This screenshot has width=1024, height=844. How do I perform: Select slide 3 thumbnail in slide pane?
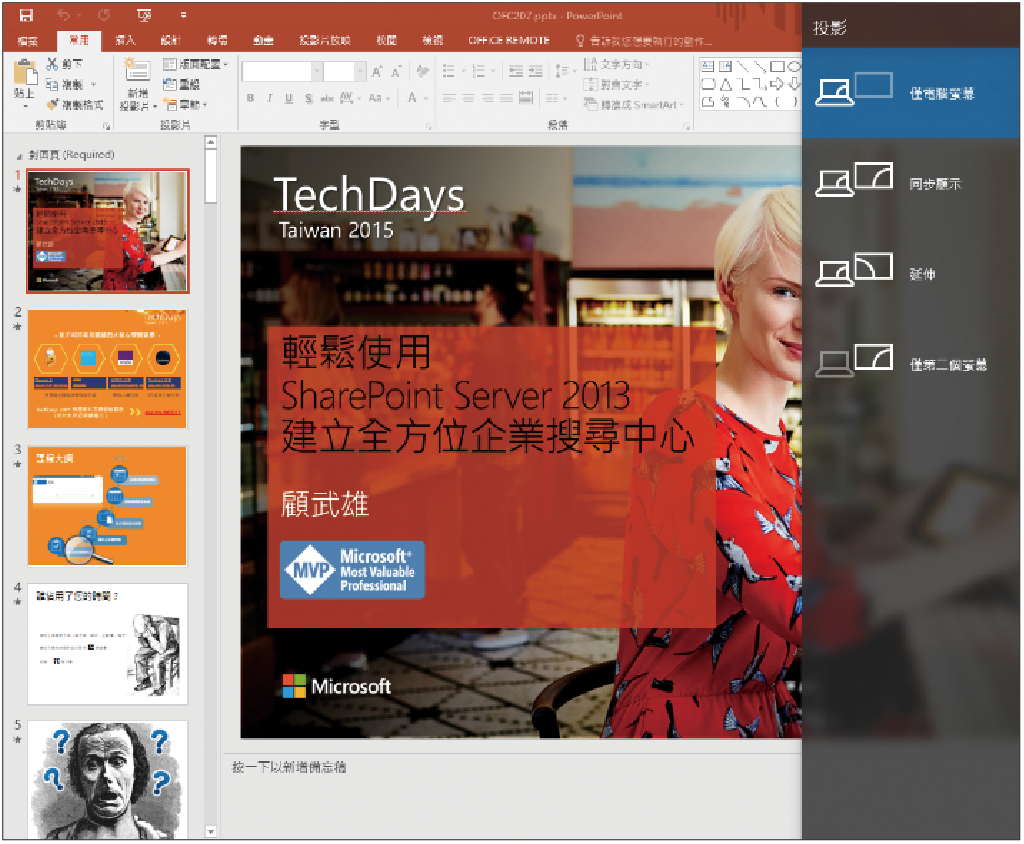point(108,506)
